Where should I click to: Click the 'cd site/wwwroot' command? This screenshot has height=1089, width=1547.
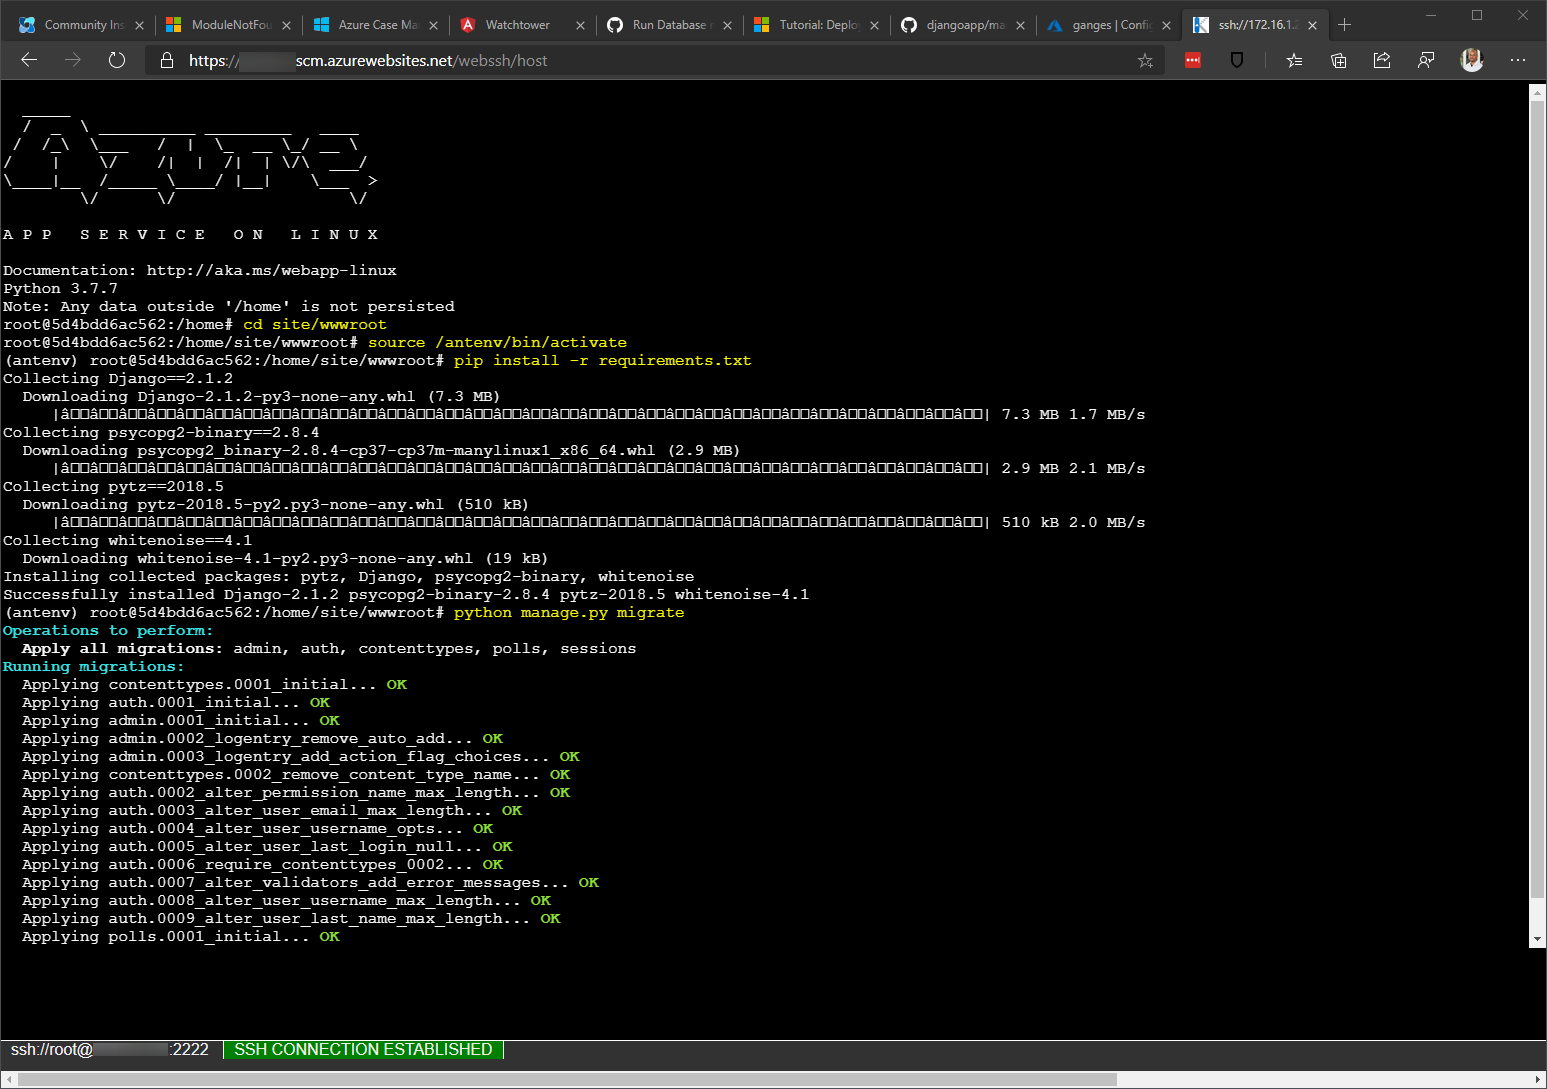click(x=314, y=324)
